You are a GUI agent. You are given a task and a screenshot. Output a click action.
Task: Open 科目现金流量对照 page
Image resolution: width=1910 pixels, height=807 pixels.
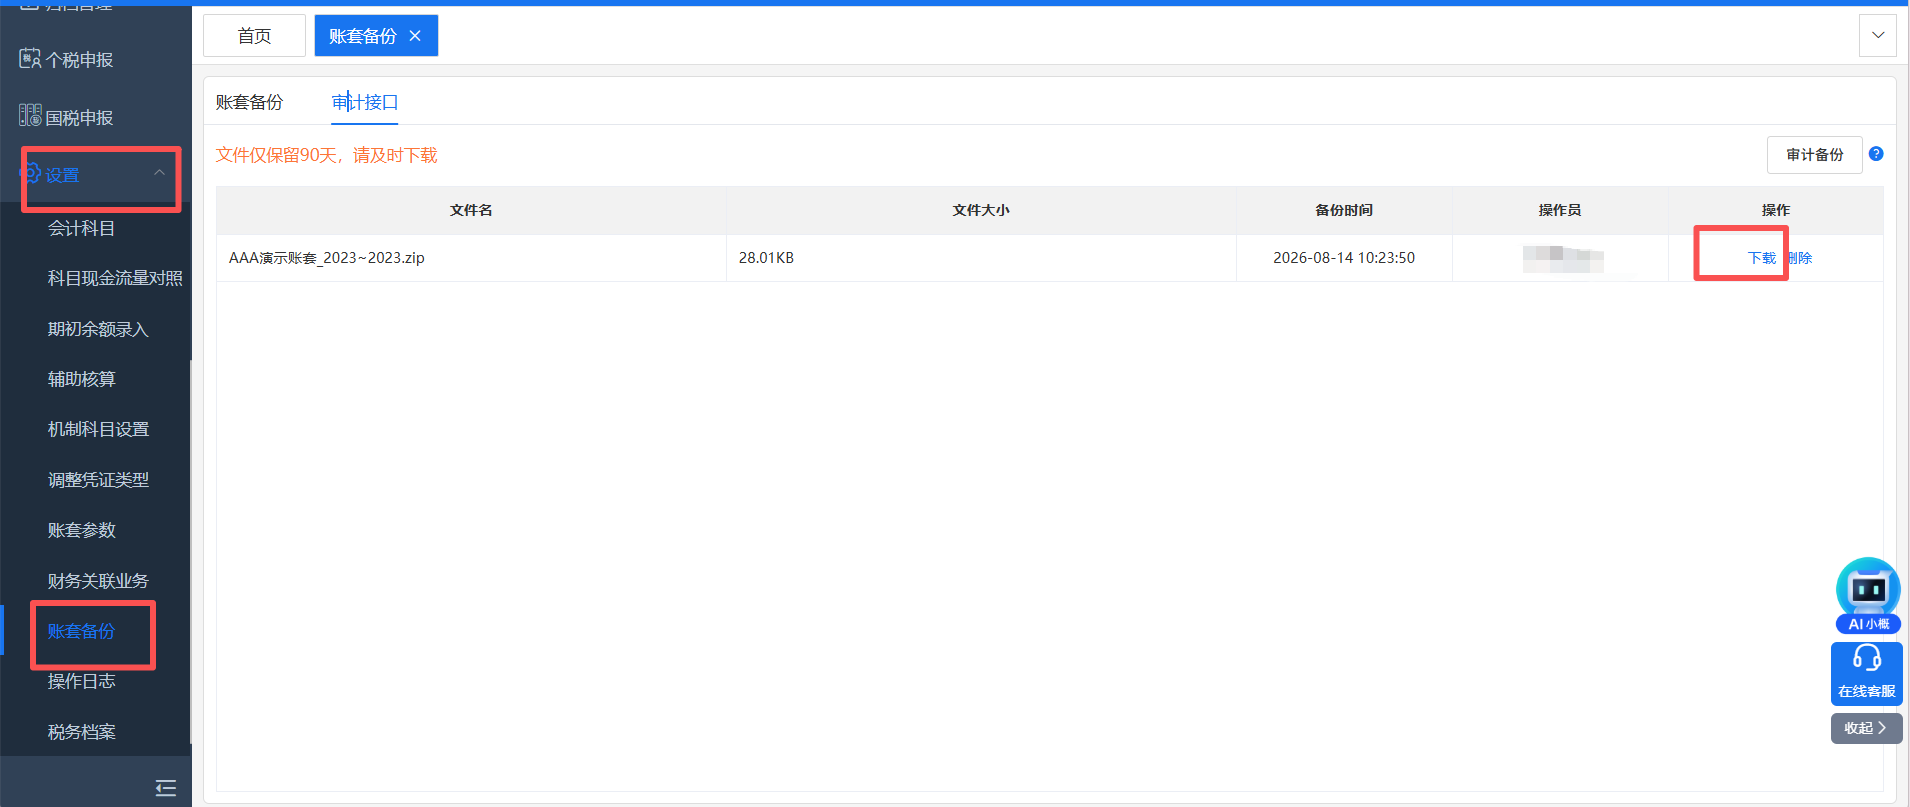[115, 278]
